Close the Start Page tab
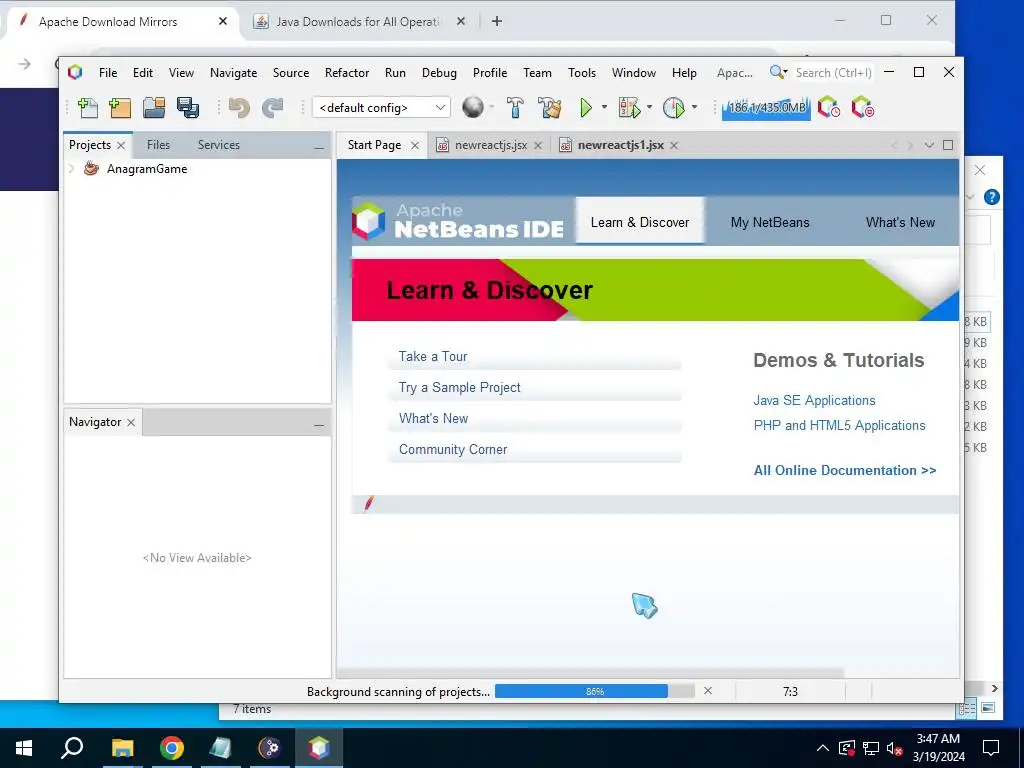The width and height of the screenshot is (1024, 768). coord(415,146)
